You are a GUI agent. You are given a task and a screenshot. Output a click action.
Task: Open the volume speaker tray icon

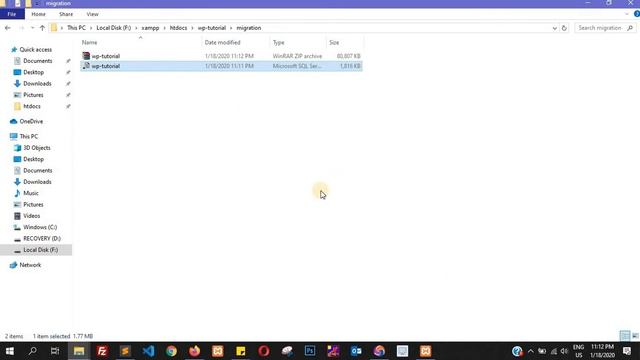click(564, 351)
